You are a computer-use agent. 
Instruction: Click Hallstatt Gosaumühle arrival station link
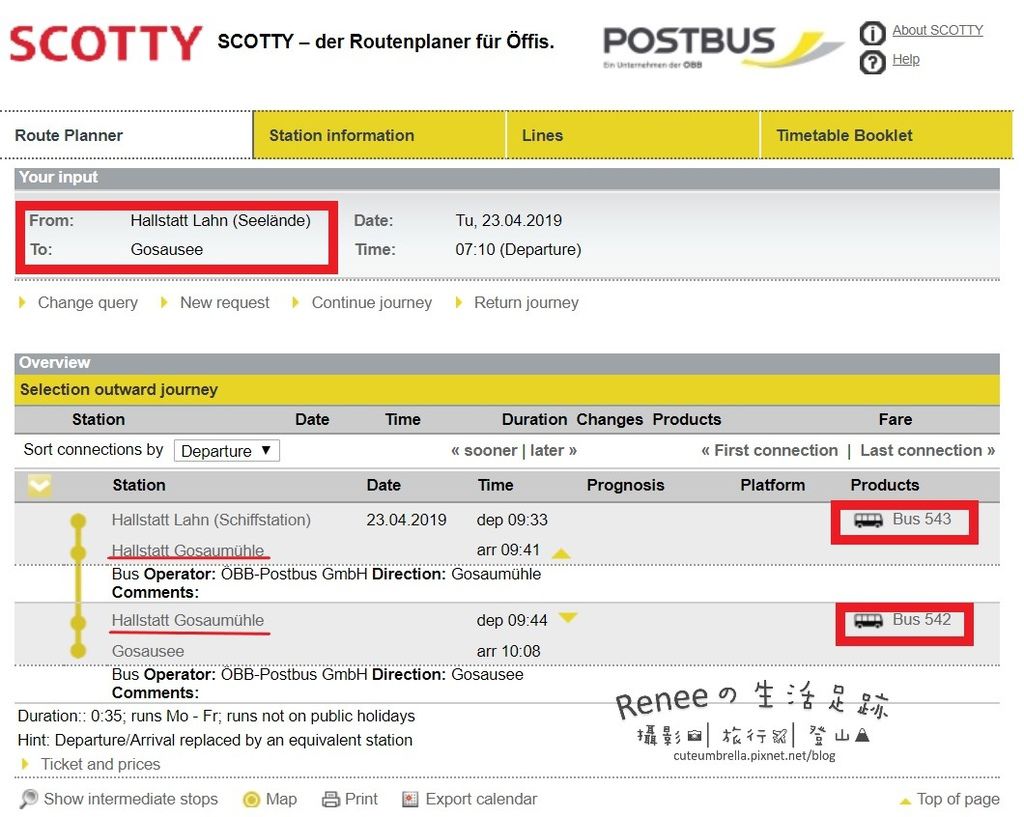[x=187, y=551]
